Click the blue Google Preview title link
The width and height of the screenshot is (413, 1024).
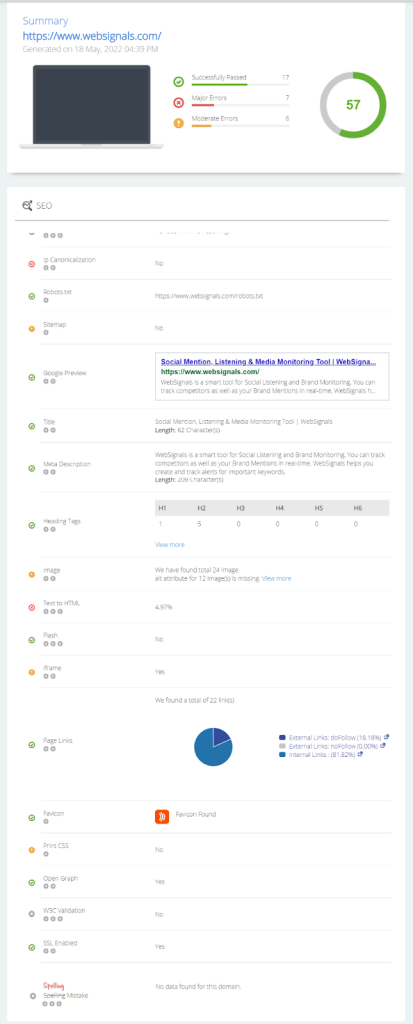pyautogui.click(x=269, y=361)
